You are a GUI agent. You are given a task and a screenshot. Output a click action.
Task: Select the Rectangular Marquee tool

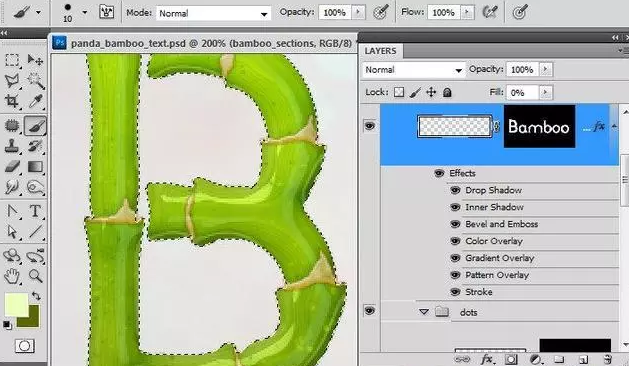[12, 60]
